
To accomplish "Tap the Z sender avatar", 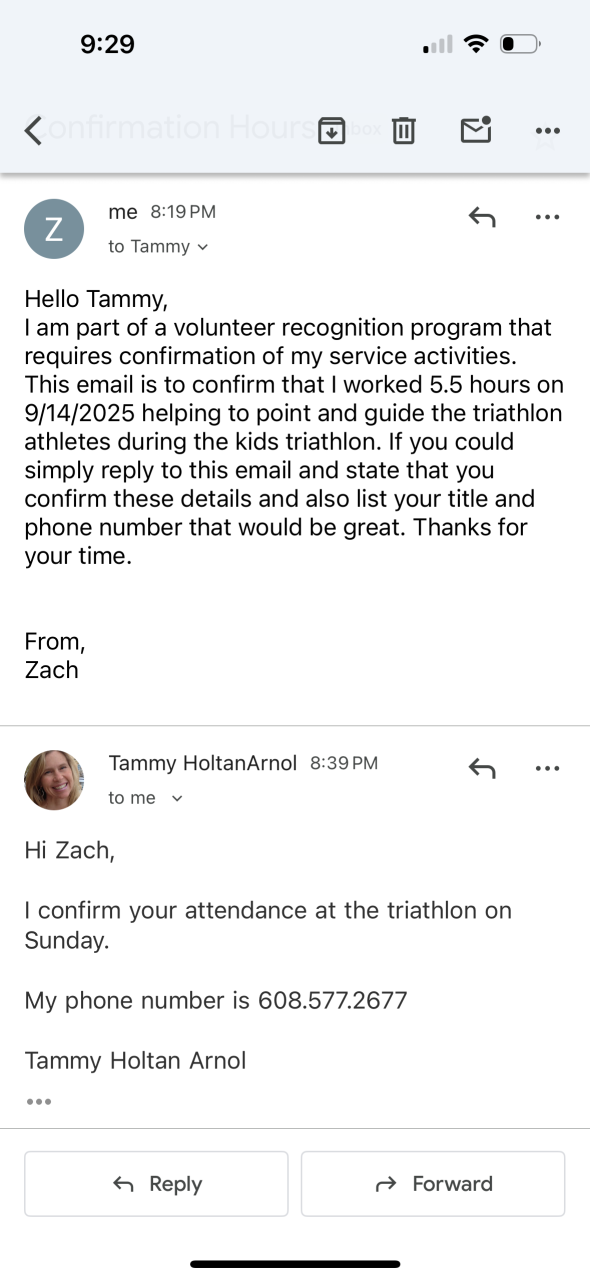I will click(54, 229).
